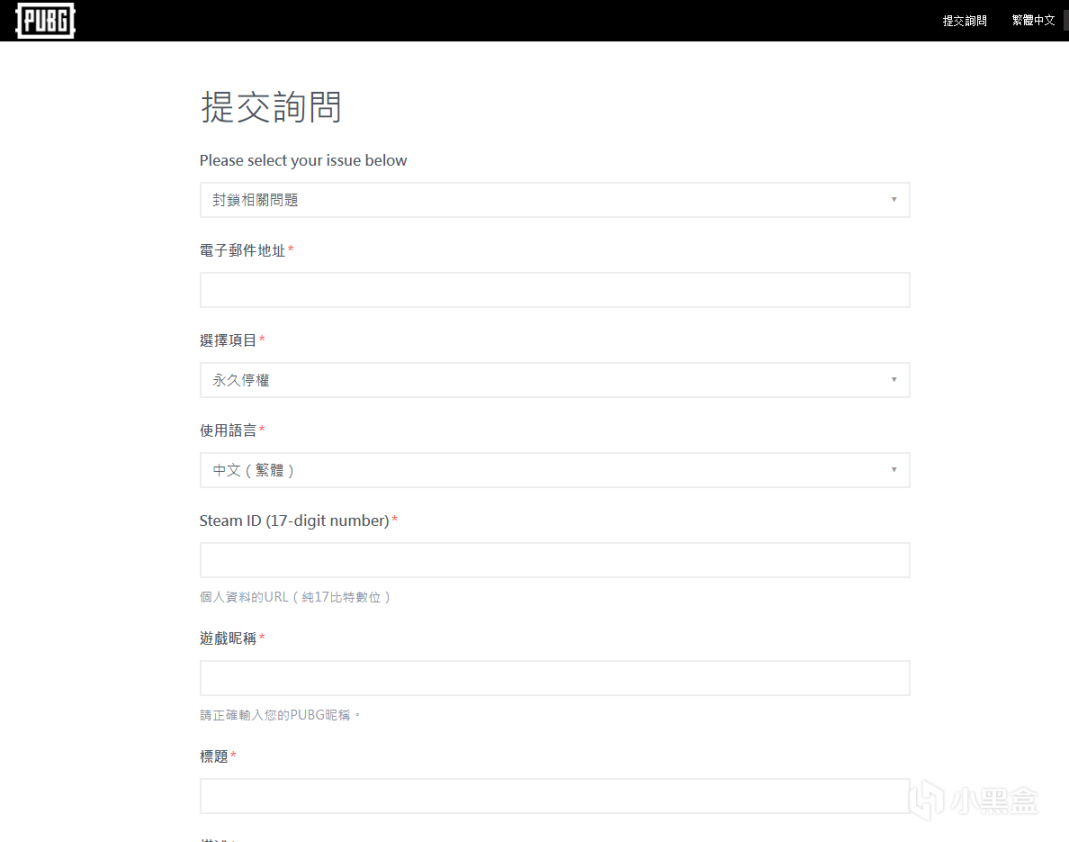Click the 遊戲昵稱 field label

pyautogui.click(x=228, y=638)
